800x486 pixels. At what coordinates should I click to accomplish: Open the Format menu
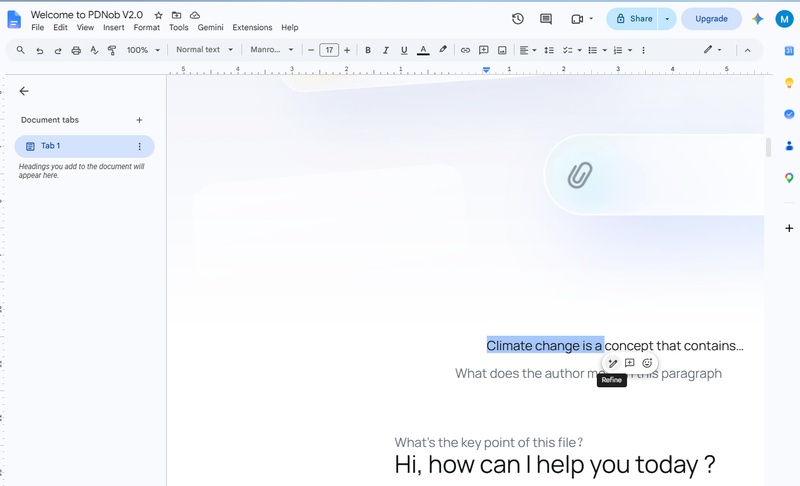[x=146, y=28]
